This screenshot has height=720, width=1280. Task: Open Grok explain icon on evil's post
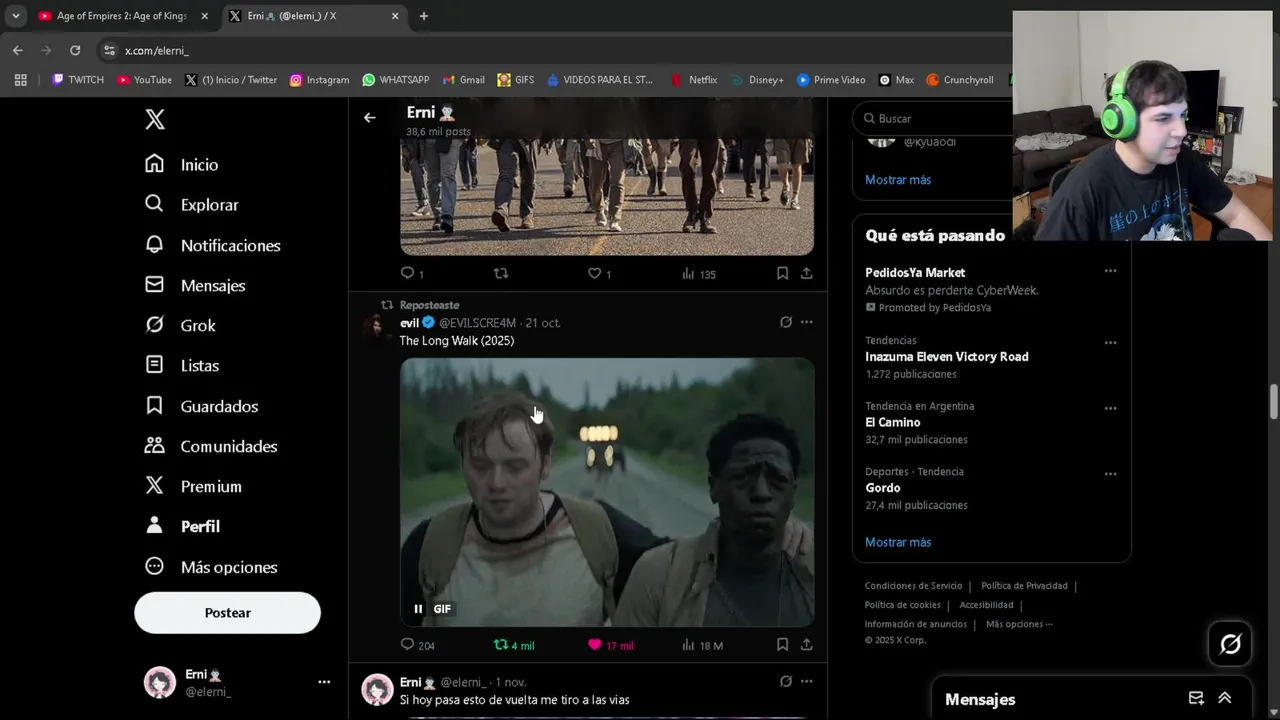click(x=785, y=322)
